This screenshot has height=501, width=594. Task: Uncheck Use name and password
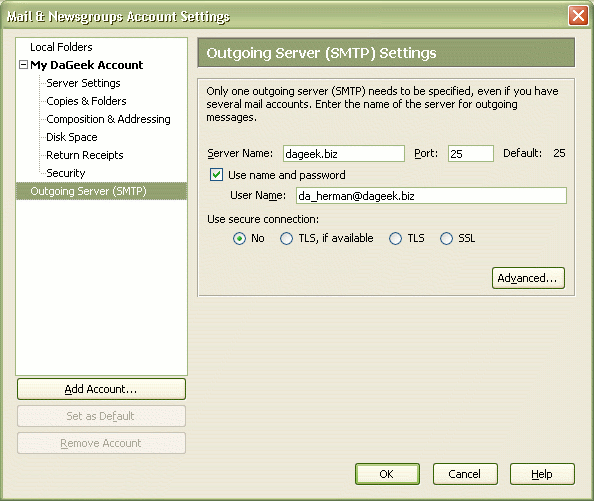(x=216, y=175)
